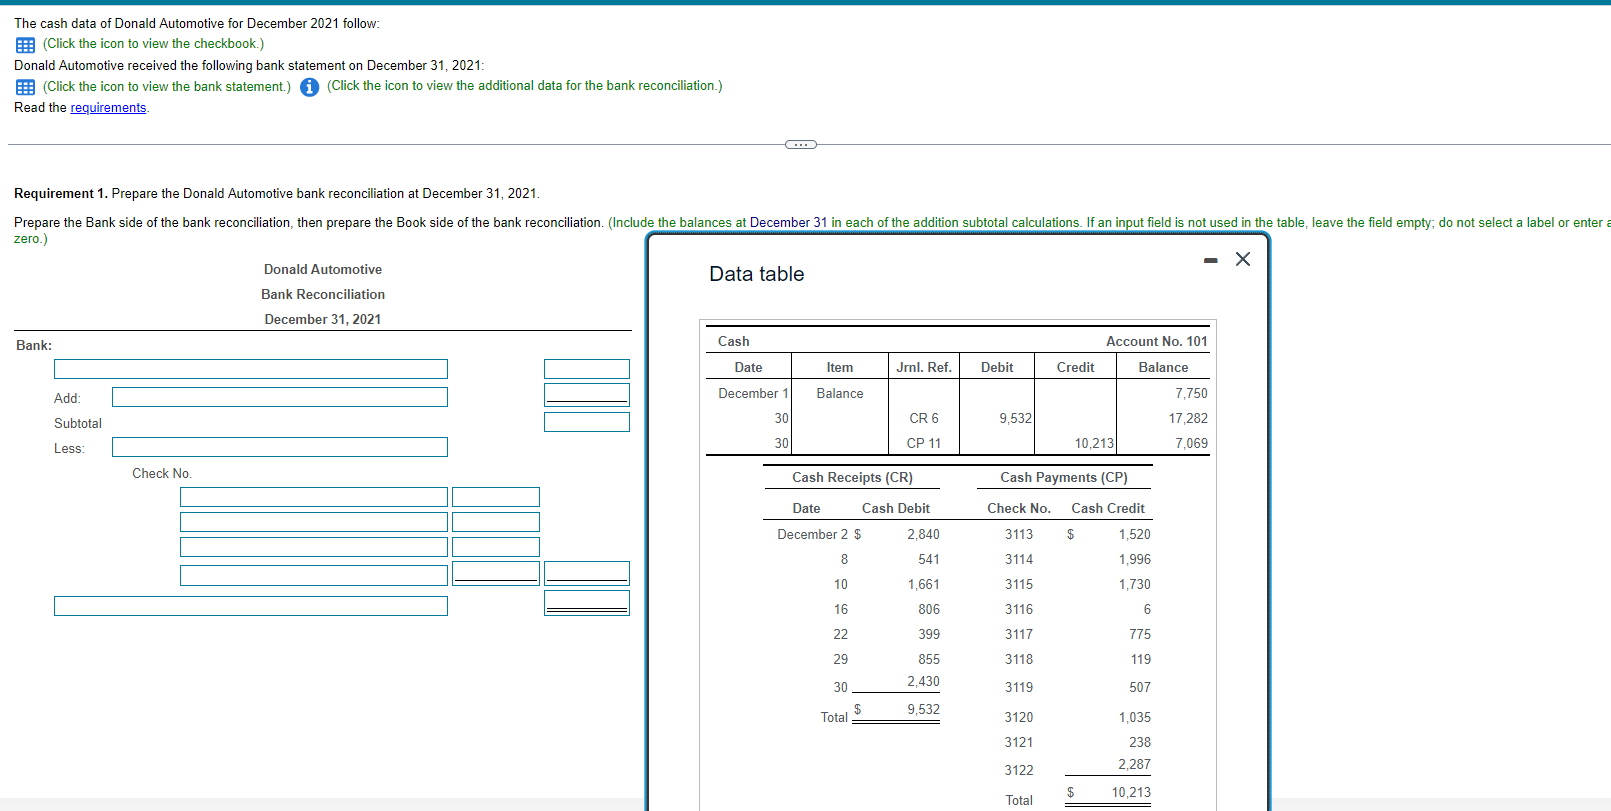Click the 'Cash Payments (CP)' heading
This screenshot has width=1611, height=811.
click(1064, 478)
